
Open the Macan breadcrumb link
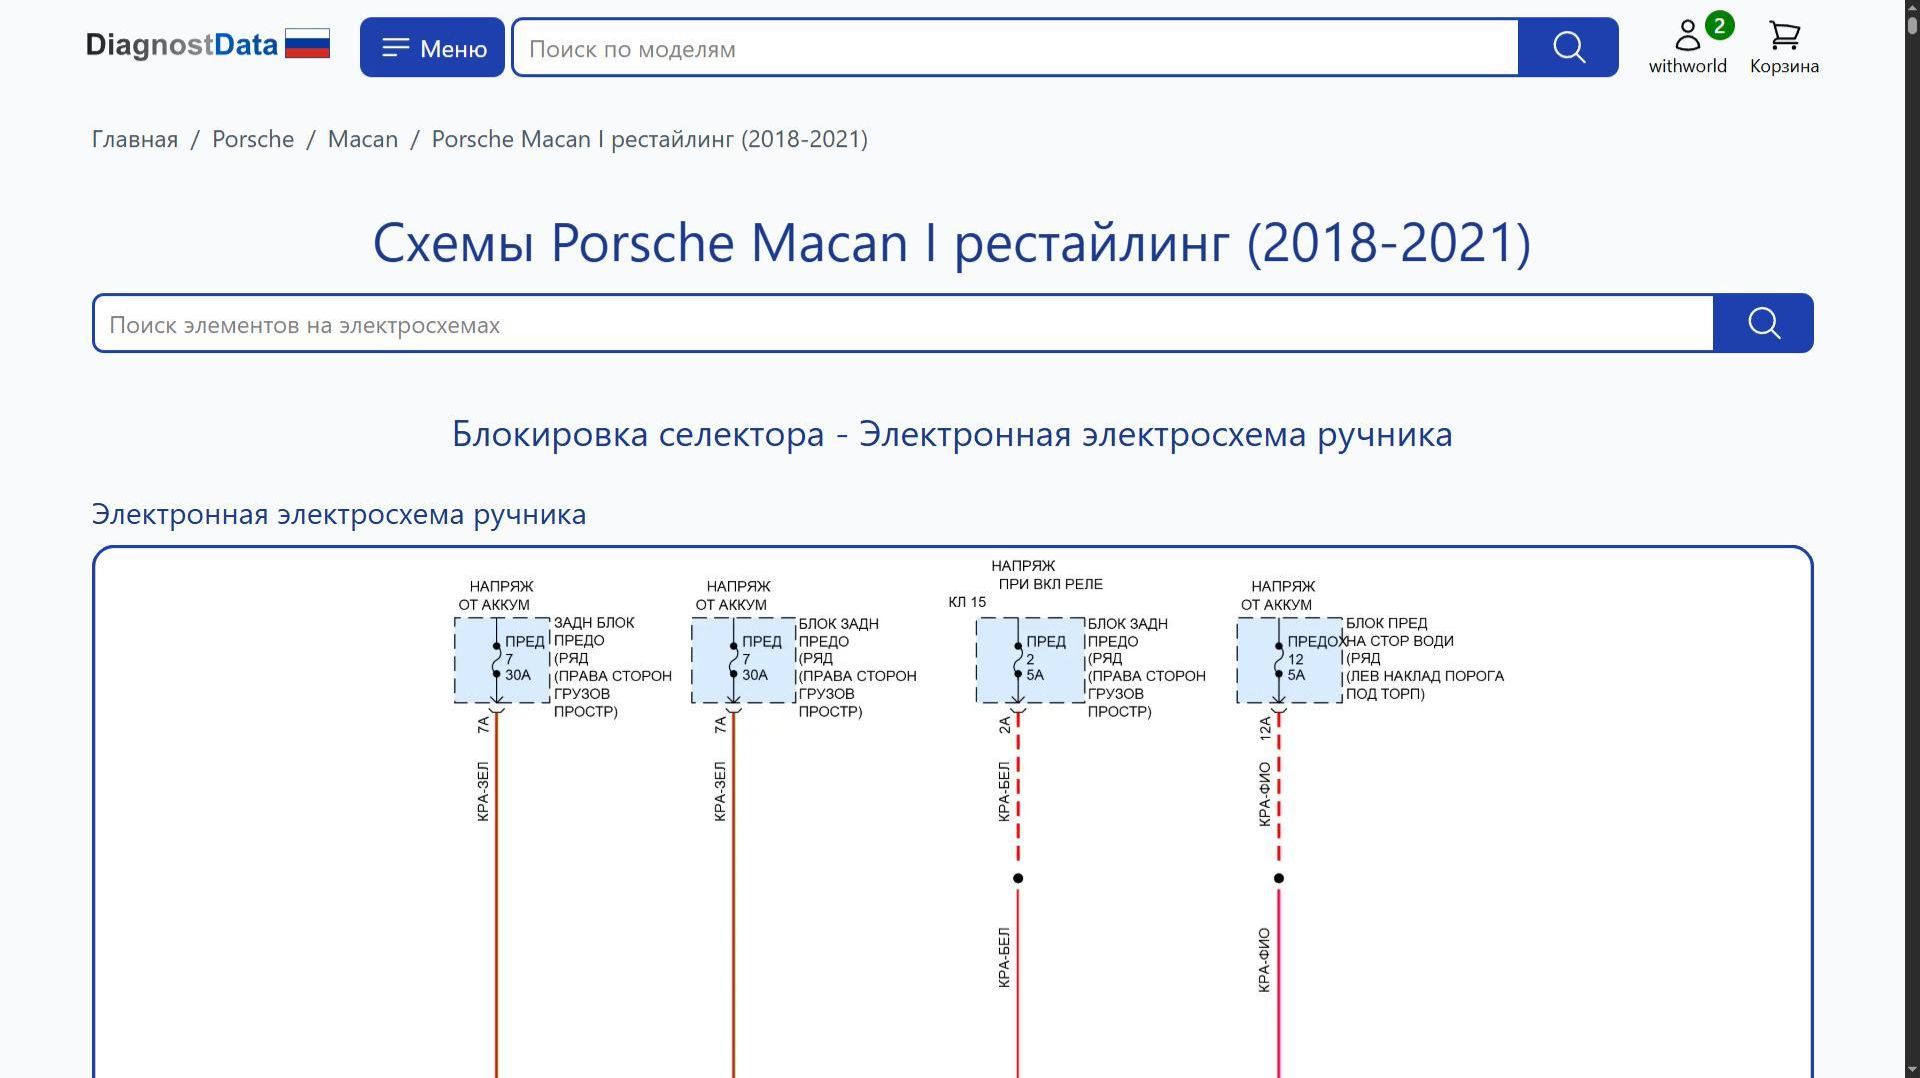(x=363, y=139)
